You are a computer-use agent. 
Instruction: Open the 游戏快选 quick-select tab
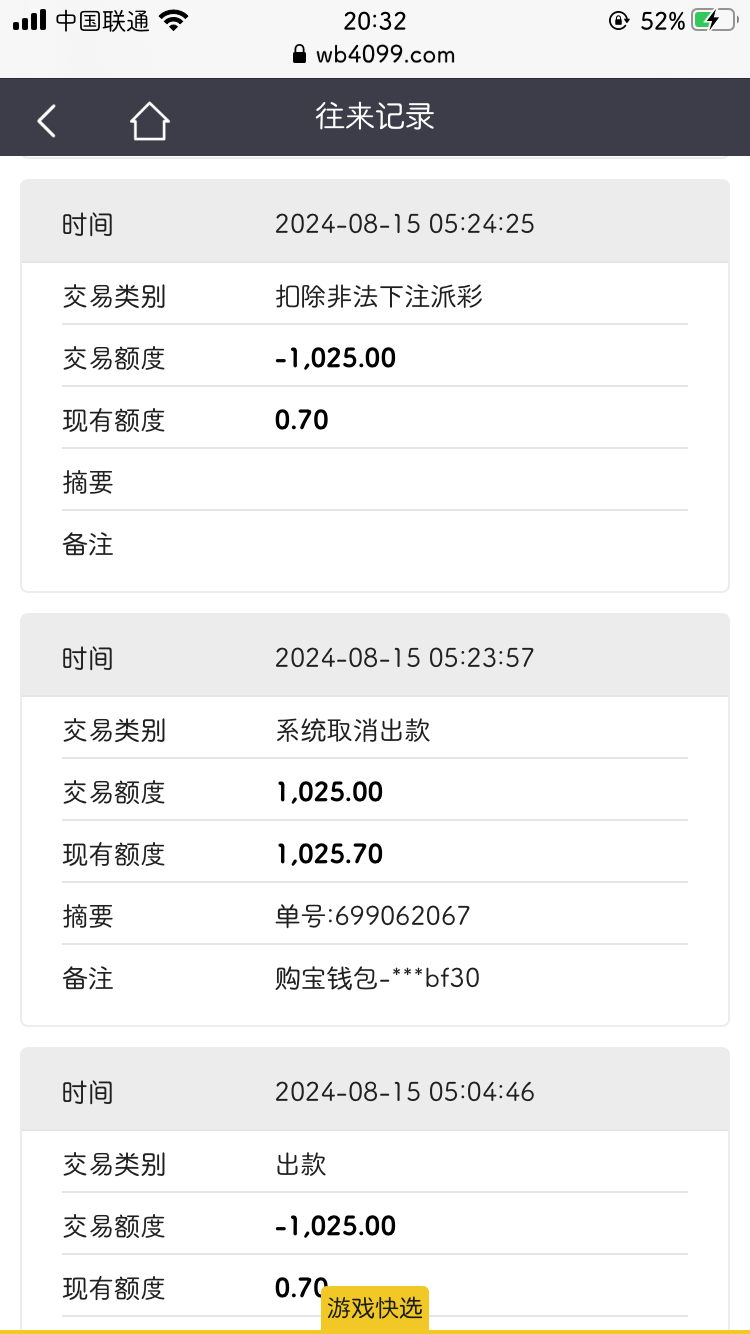(375, 1307)
